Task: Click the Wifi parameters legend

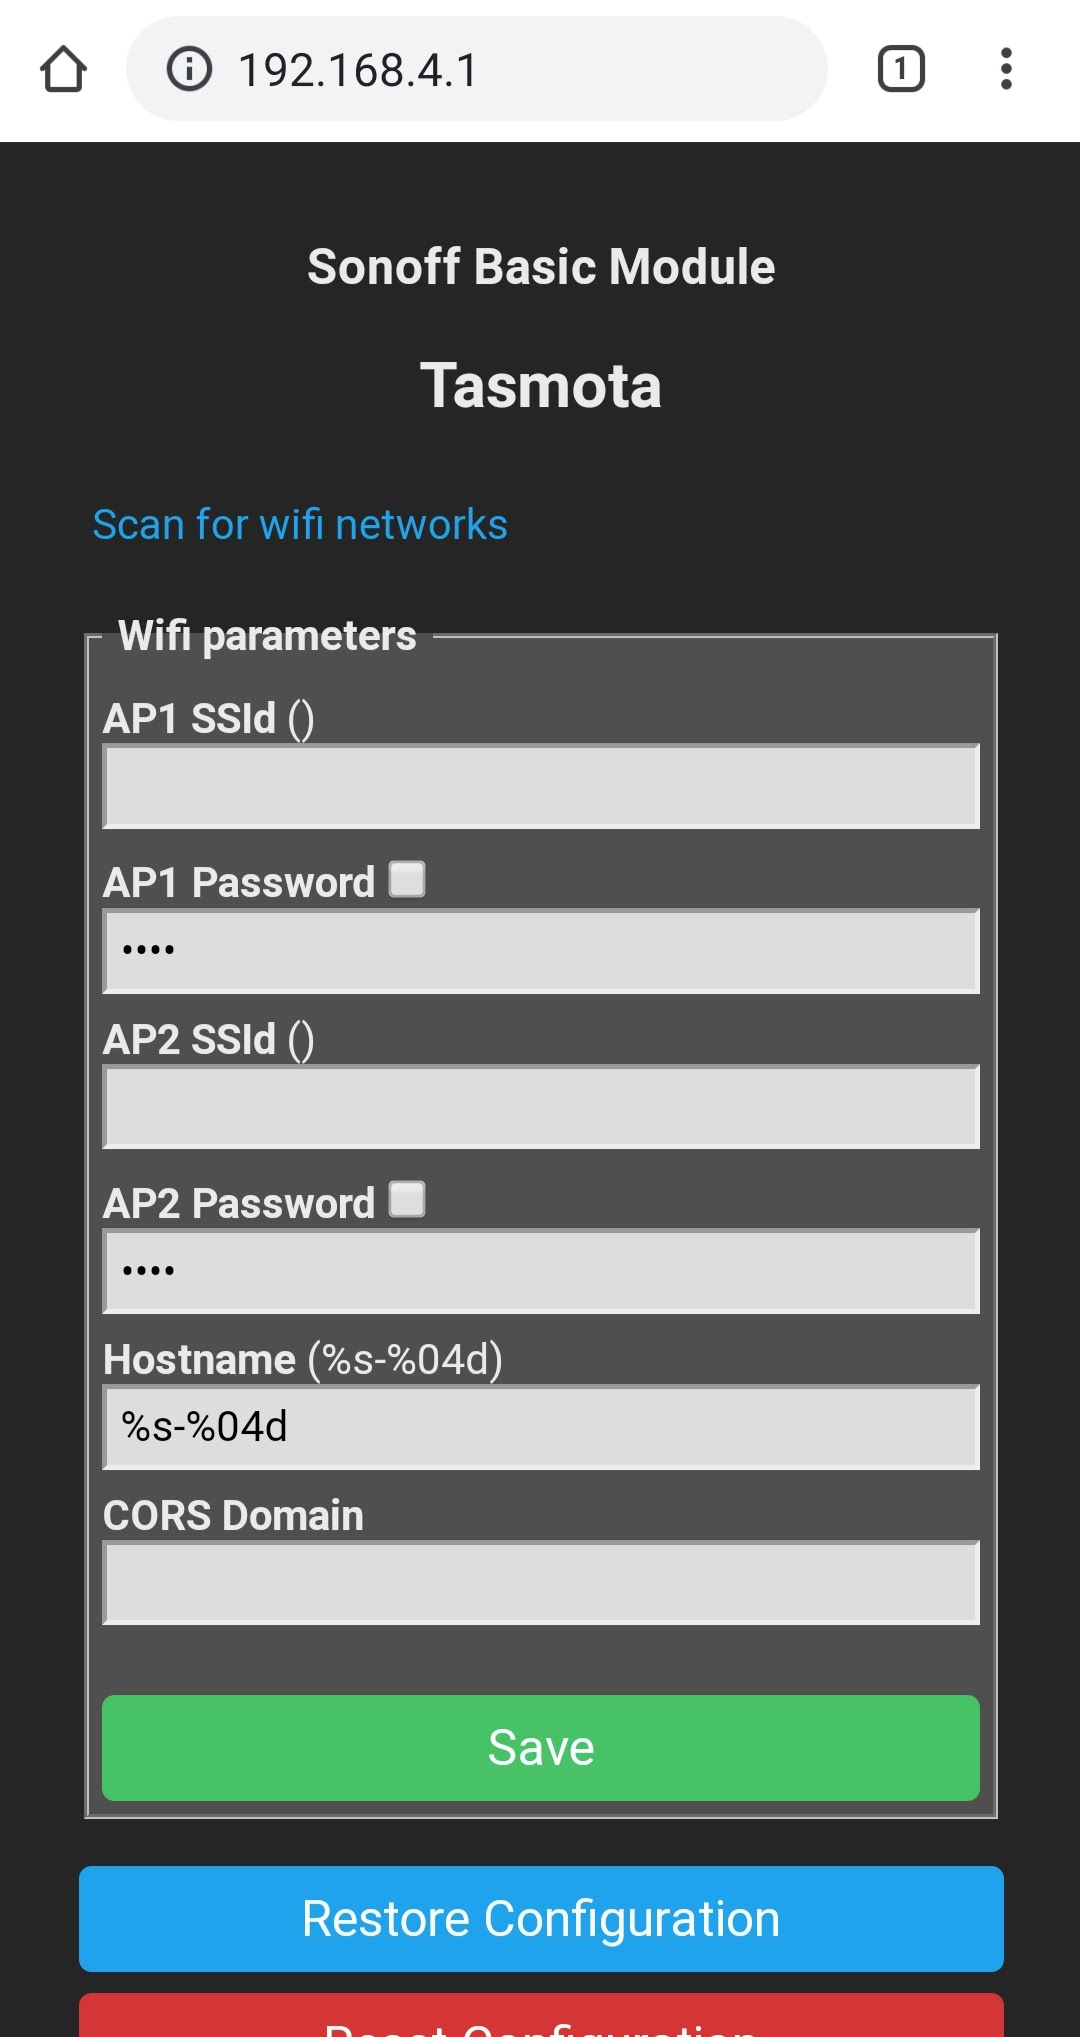Action: coord(267,636)
